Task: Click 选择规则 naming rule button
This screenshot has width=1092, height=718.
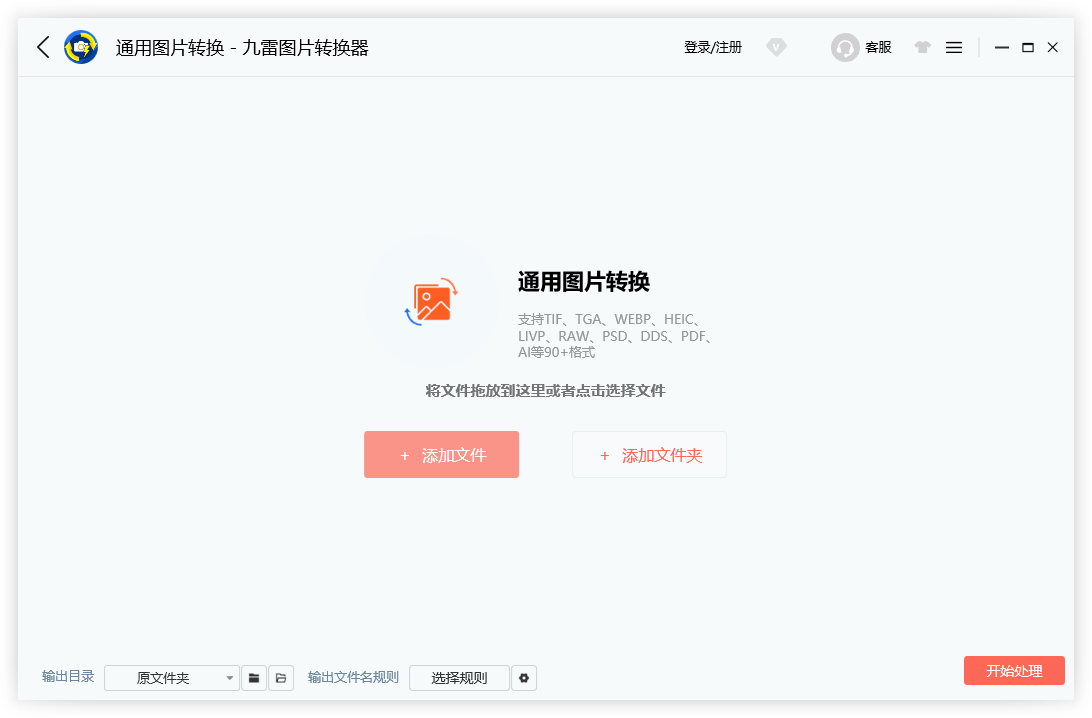Action: tap(459, 678)
